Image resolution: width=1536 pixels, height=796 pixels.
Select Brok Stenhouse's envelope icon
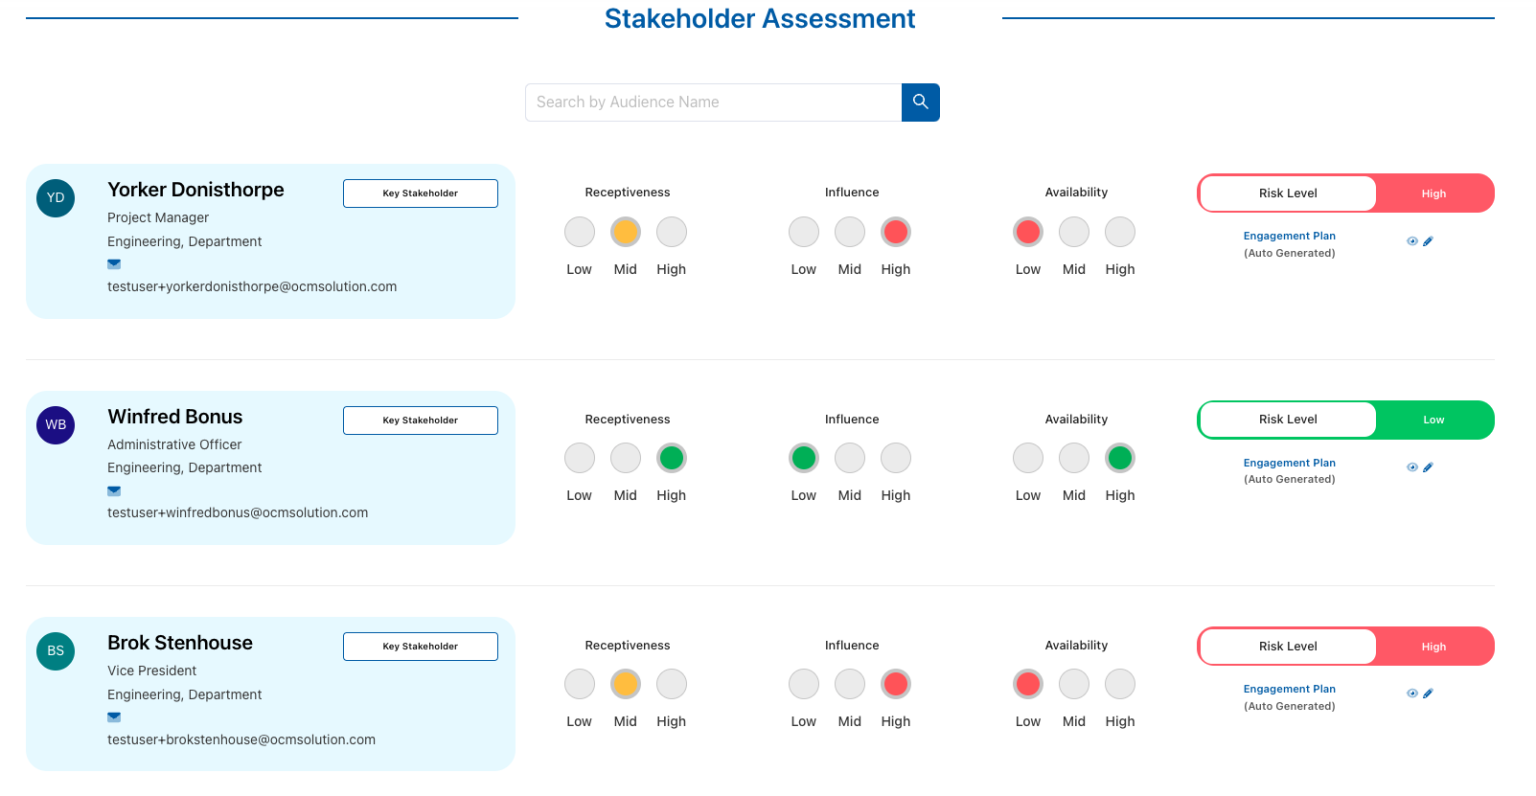click(113, 717)
